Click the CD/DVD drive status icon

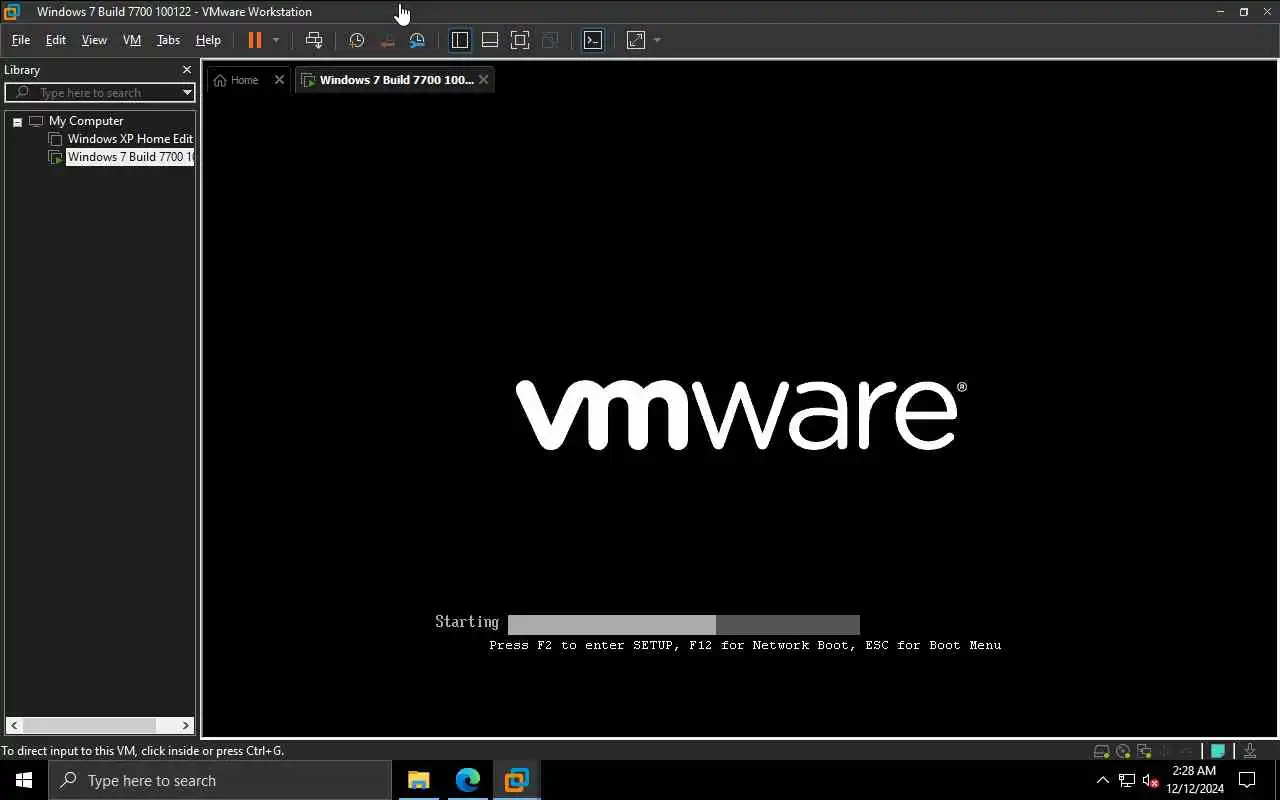click(x=1123, y=751)
